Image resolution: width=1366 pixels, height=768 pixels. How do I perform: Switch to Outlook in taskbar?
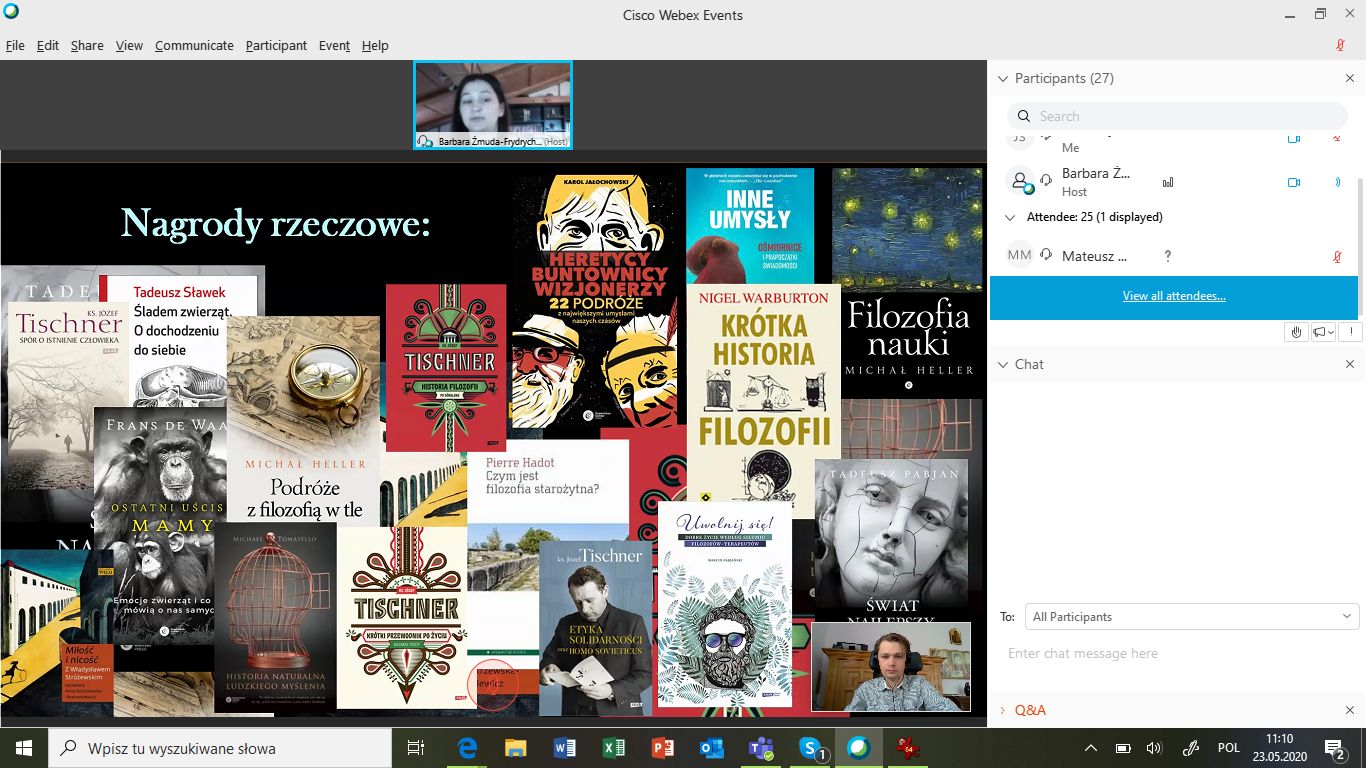click(x=712, y=747)
